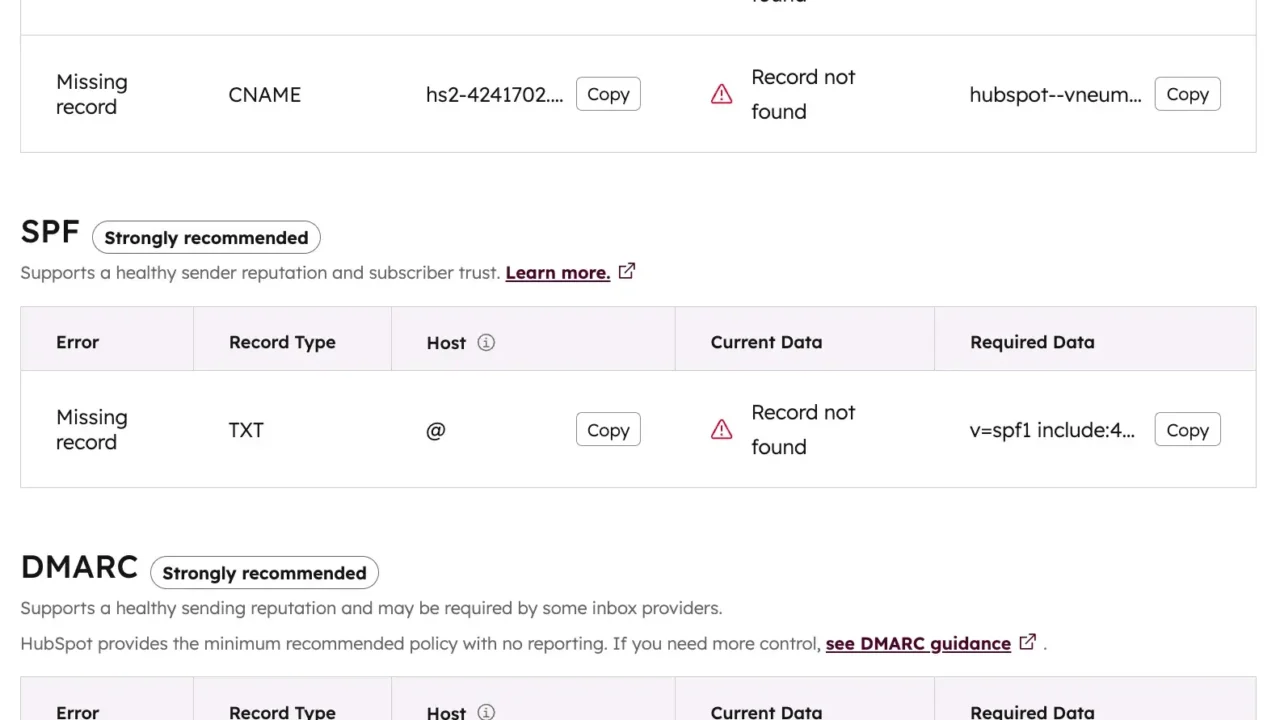1280x720 pixels.
Task: Open the see DMARC guidance link
Action: point(918,644)
